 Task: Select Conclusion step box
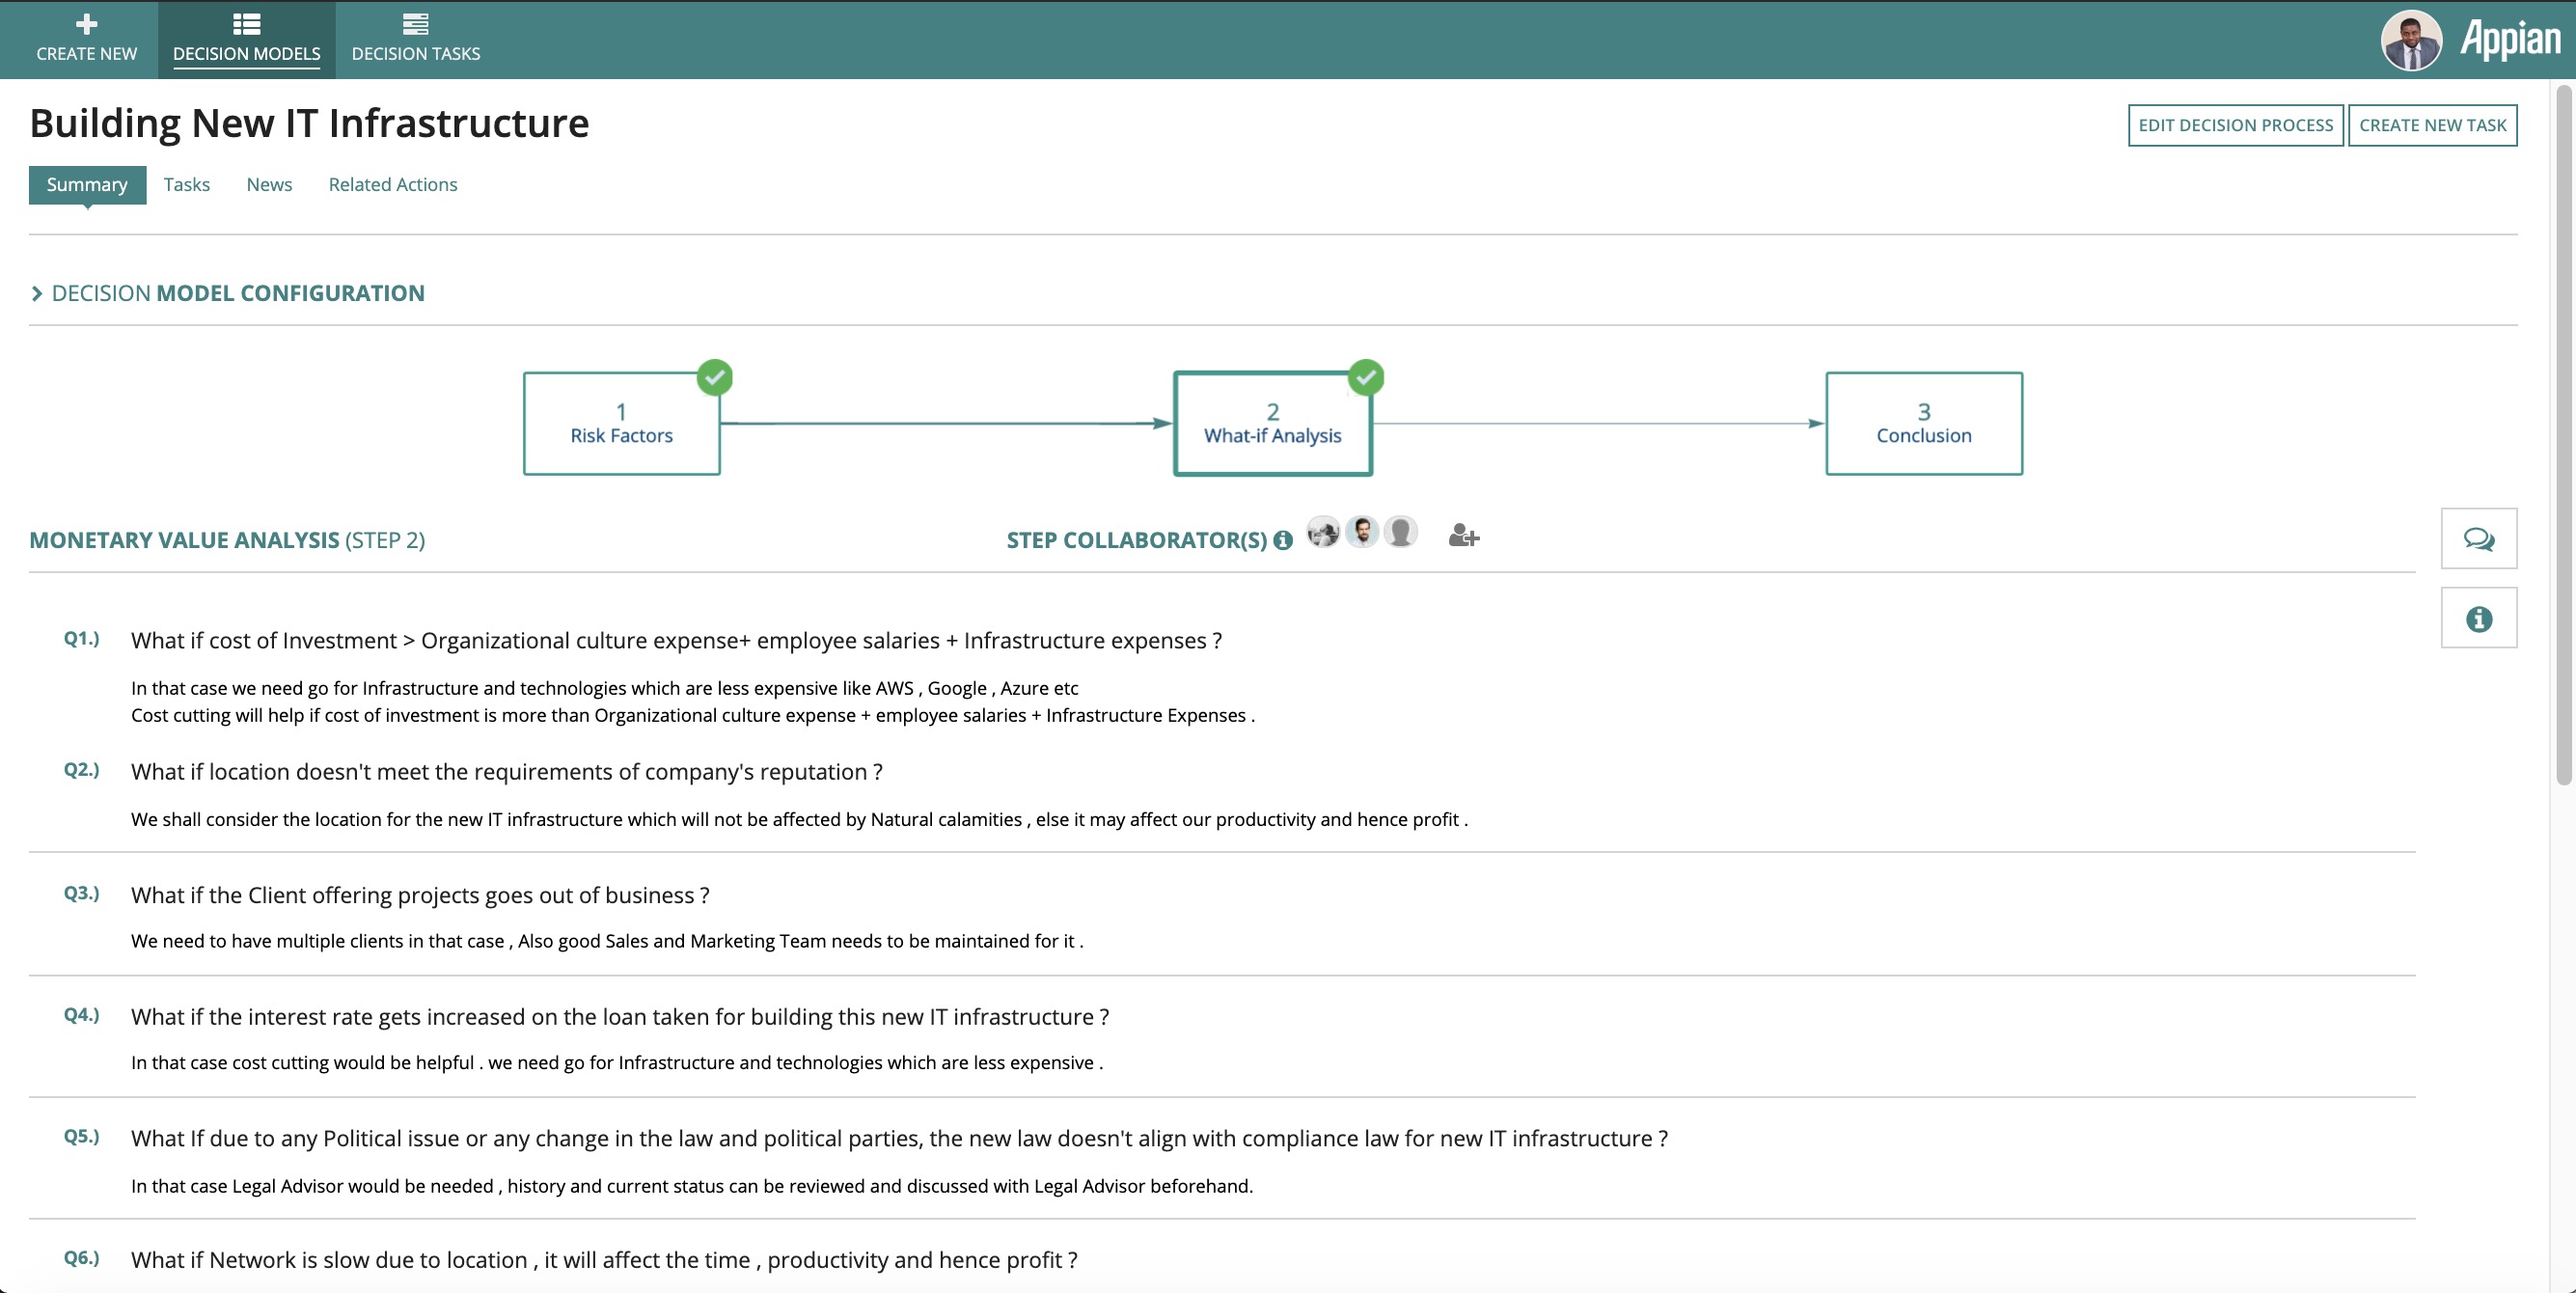(1923, 424)
